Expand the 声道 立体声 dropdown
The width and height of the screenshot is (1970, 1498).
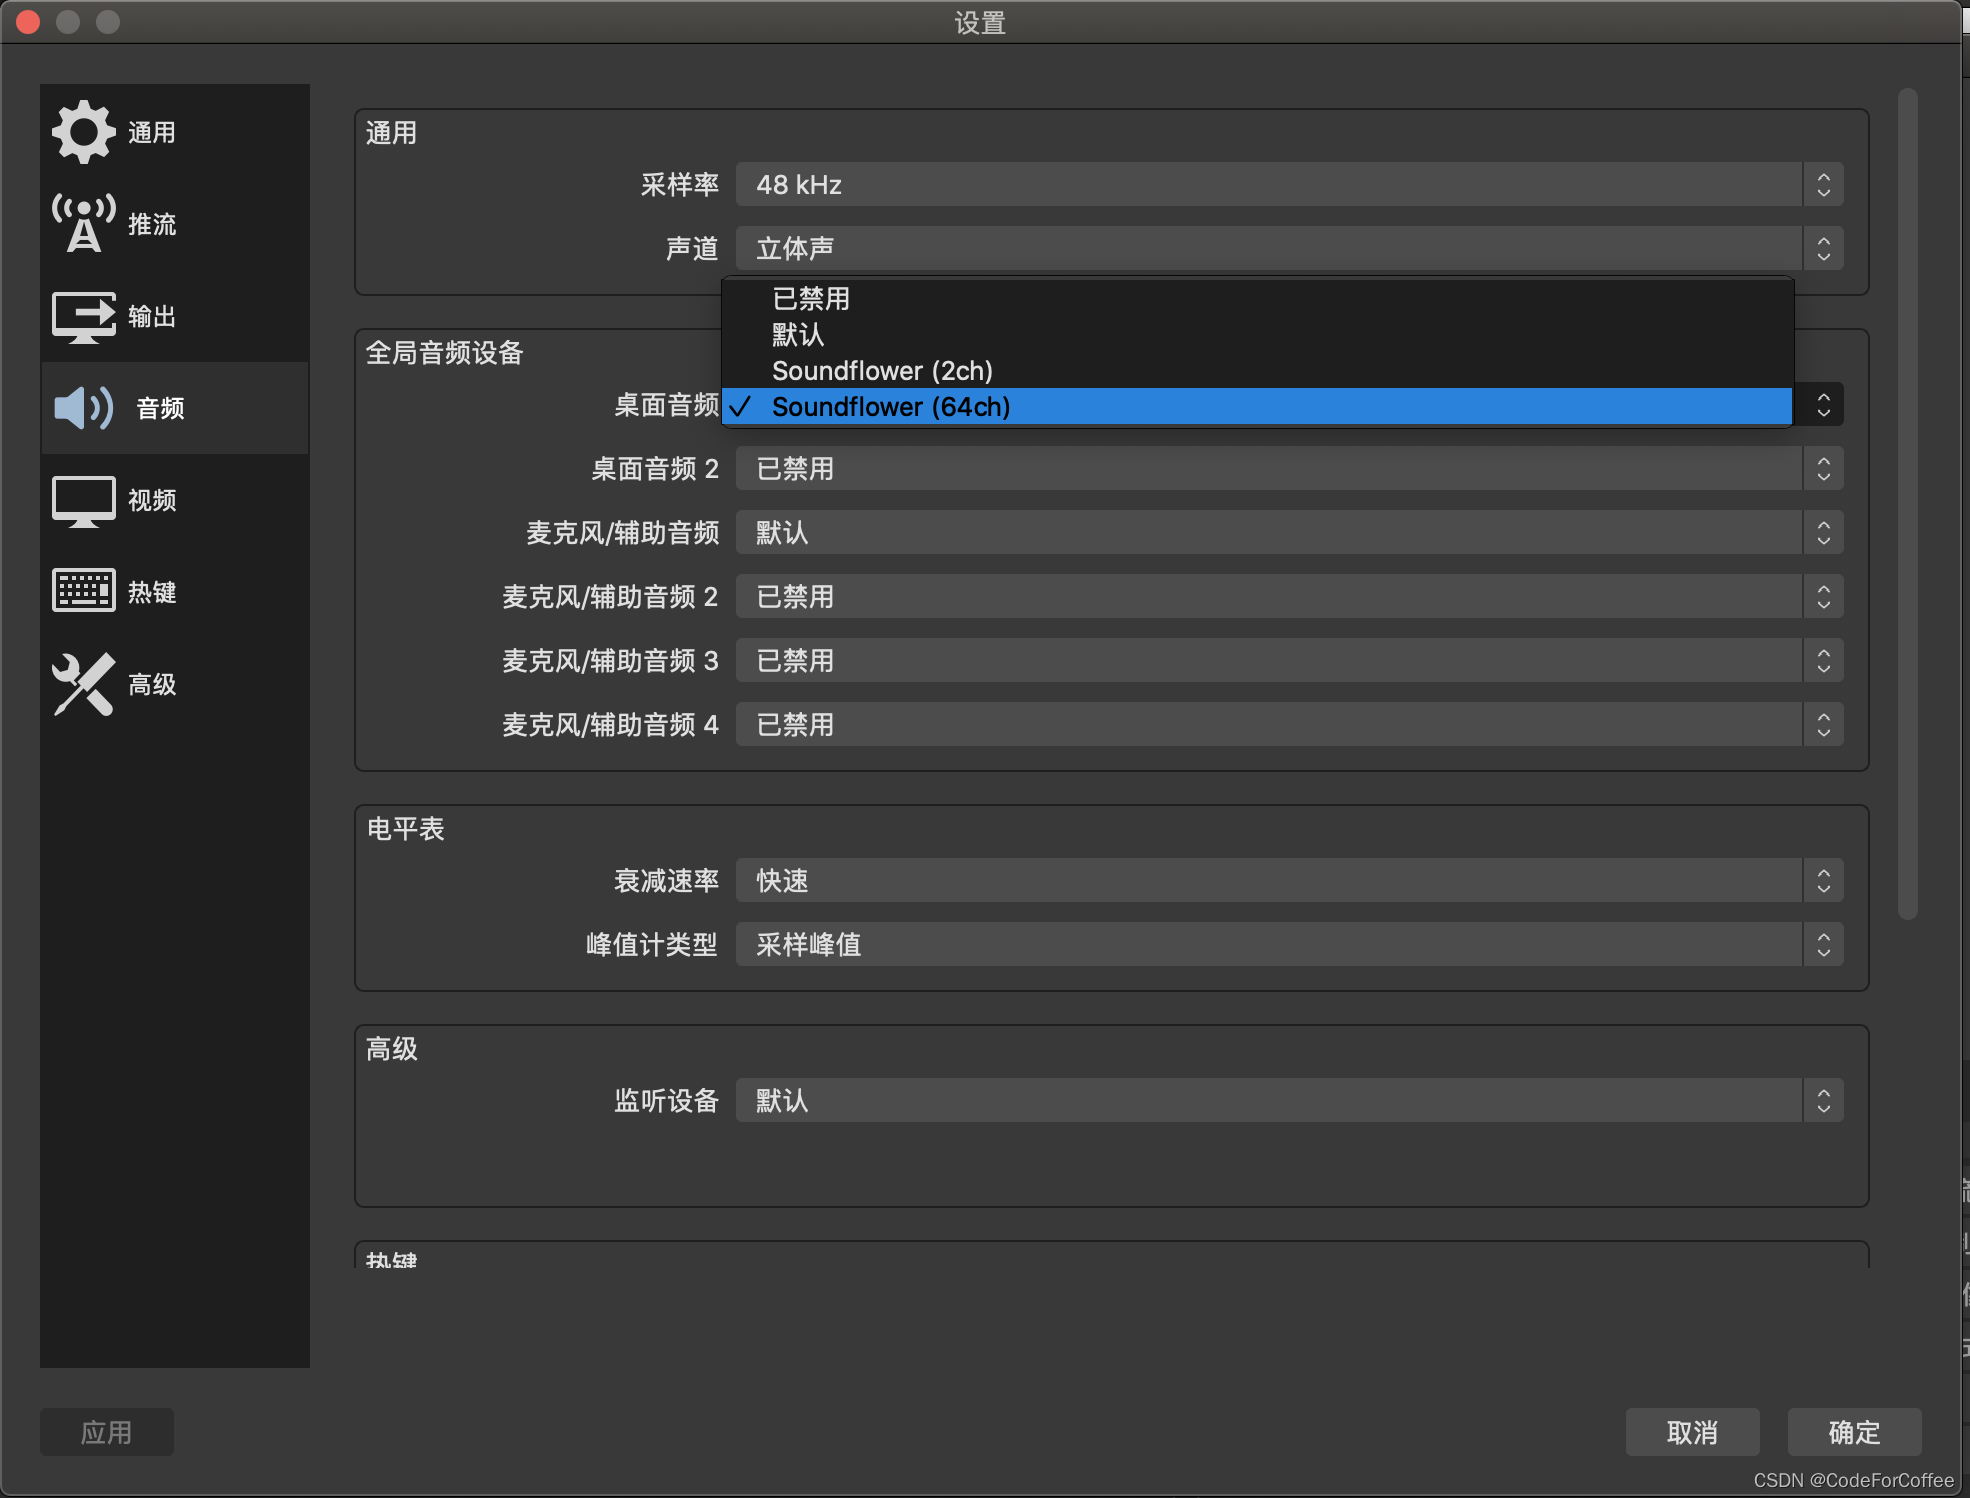(1288, 248)
